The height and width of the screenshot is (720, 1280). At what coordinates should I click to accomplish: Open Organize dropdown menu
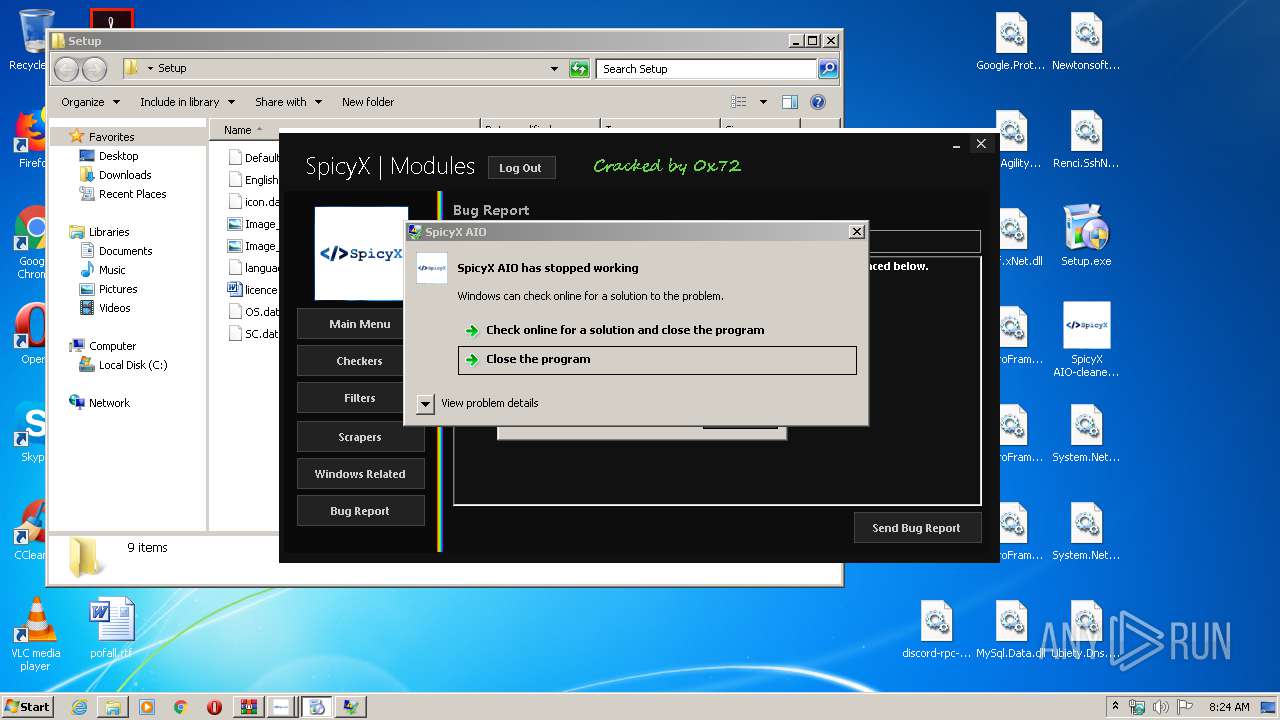coord(90,102)
